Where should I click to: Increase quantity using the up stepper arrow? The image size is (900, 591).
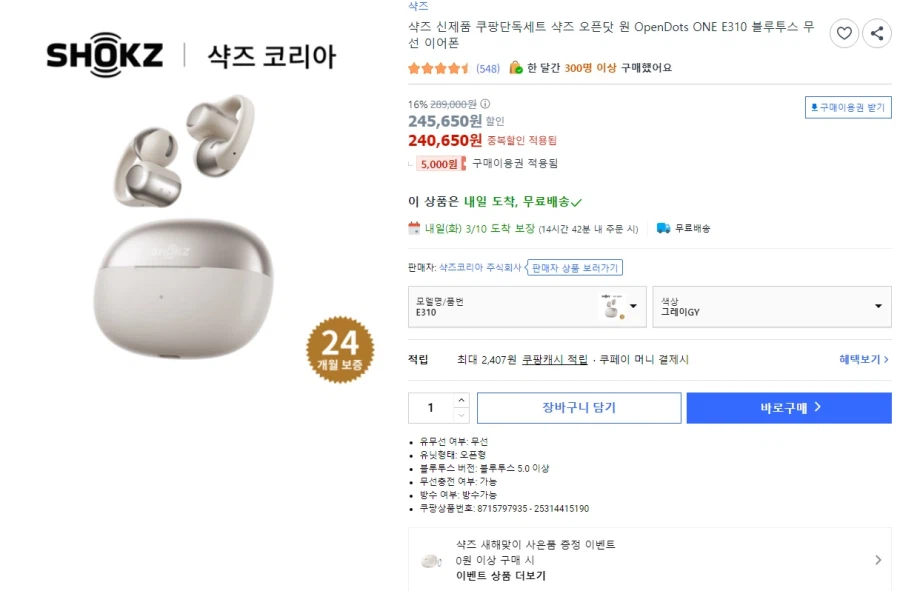tap(461, 401)
